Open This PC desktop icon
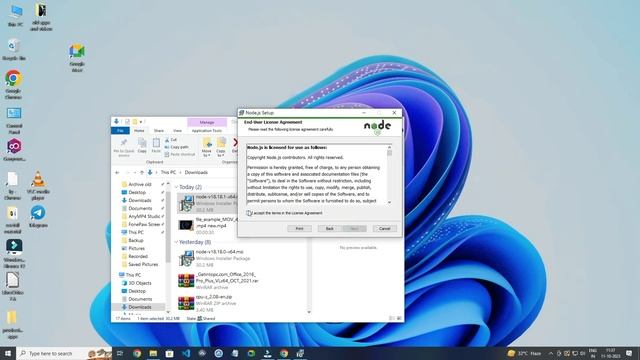 [16, 15]
